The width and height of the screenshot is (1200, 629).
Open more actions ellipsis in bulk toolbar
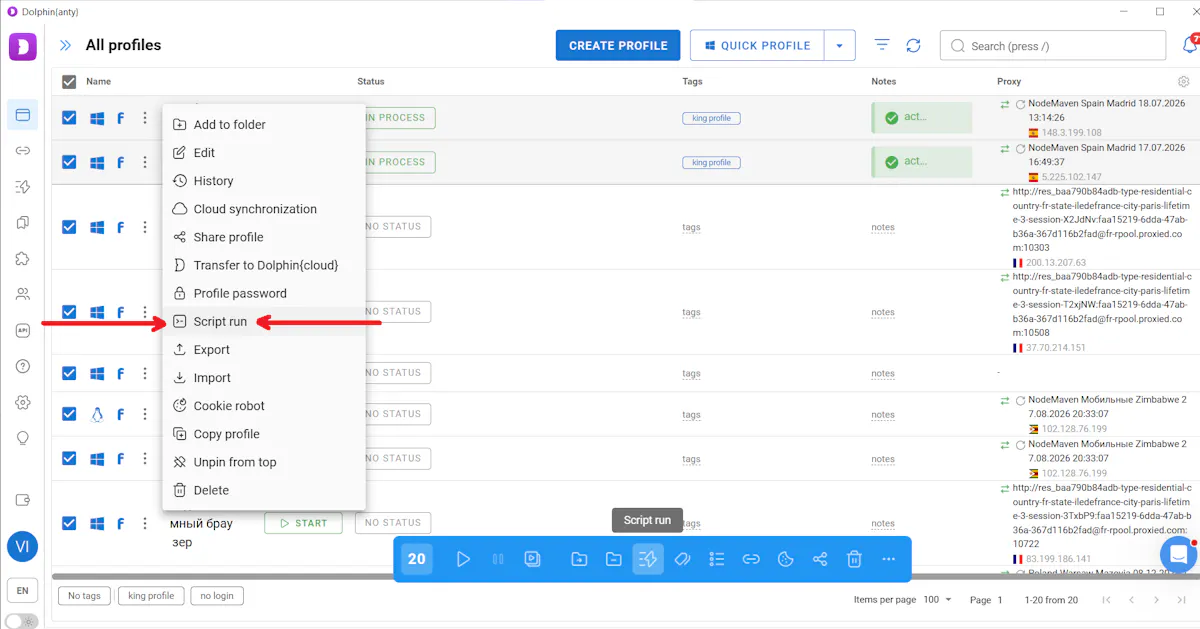[888, 559]
